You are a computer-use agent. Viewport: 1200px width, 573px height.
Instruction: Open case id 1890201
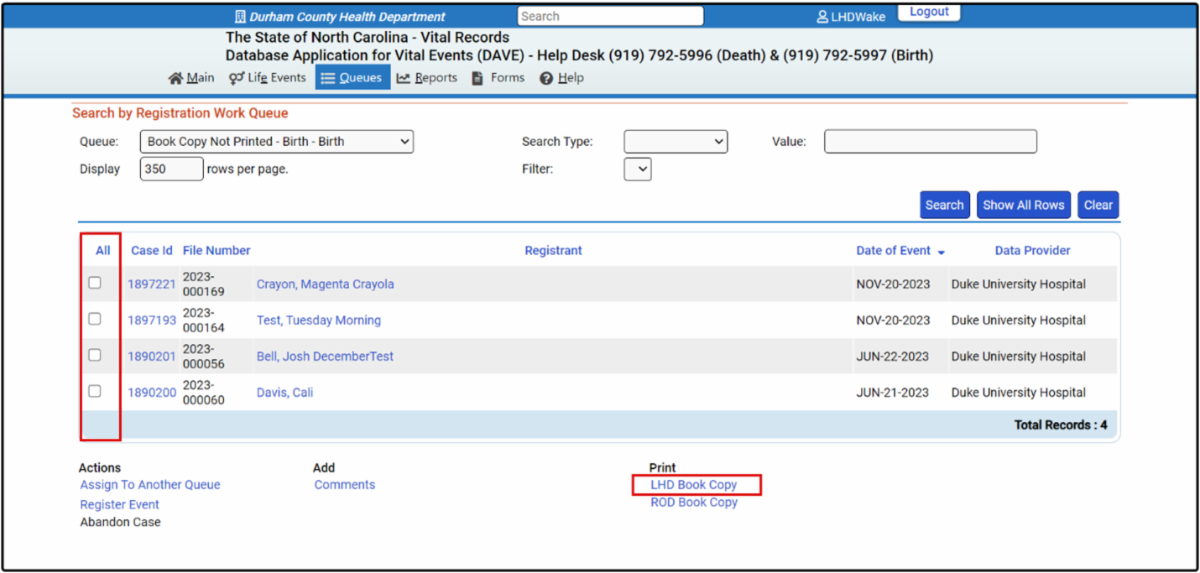152,357
